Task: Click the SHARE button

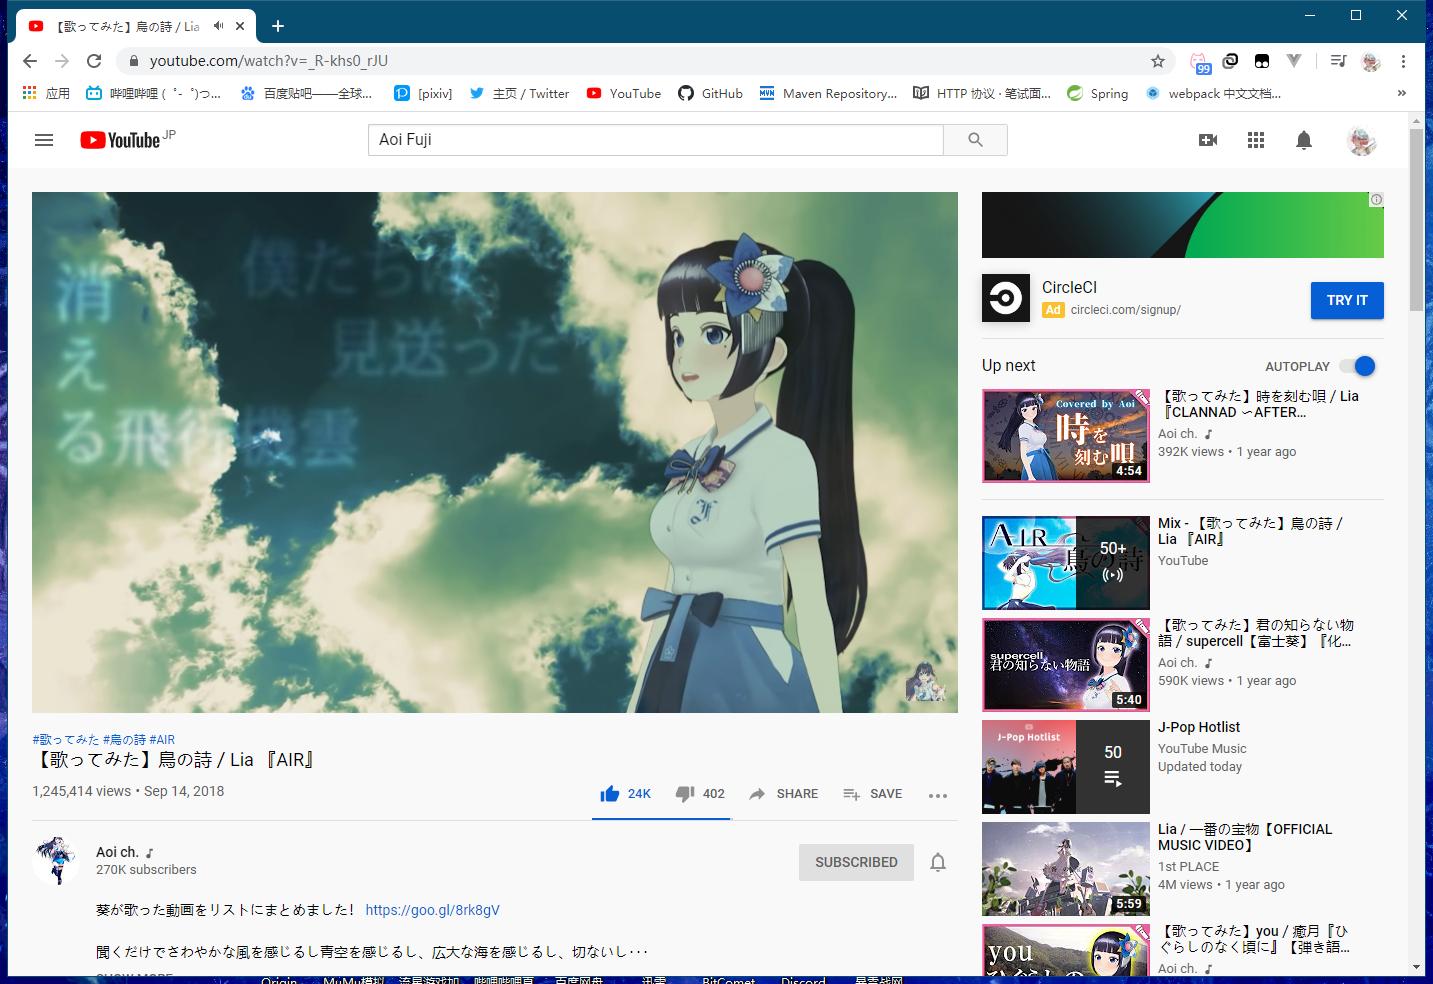Action: [784, 794]
